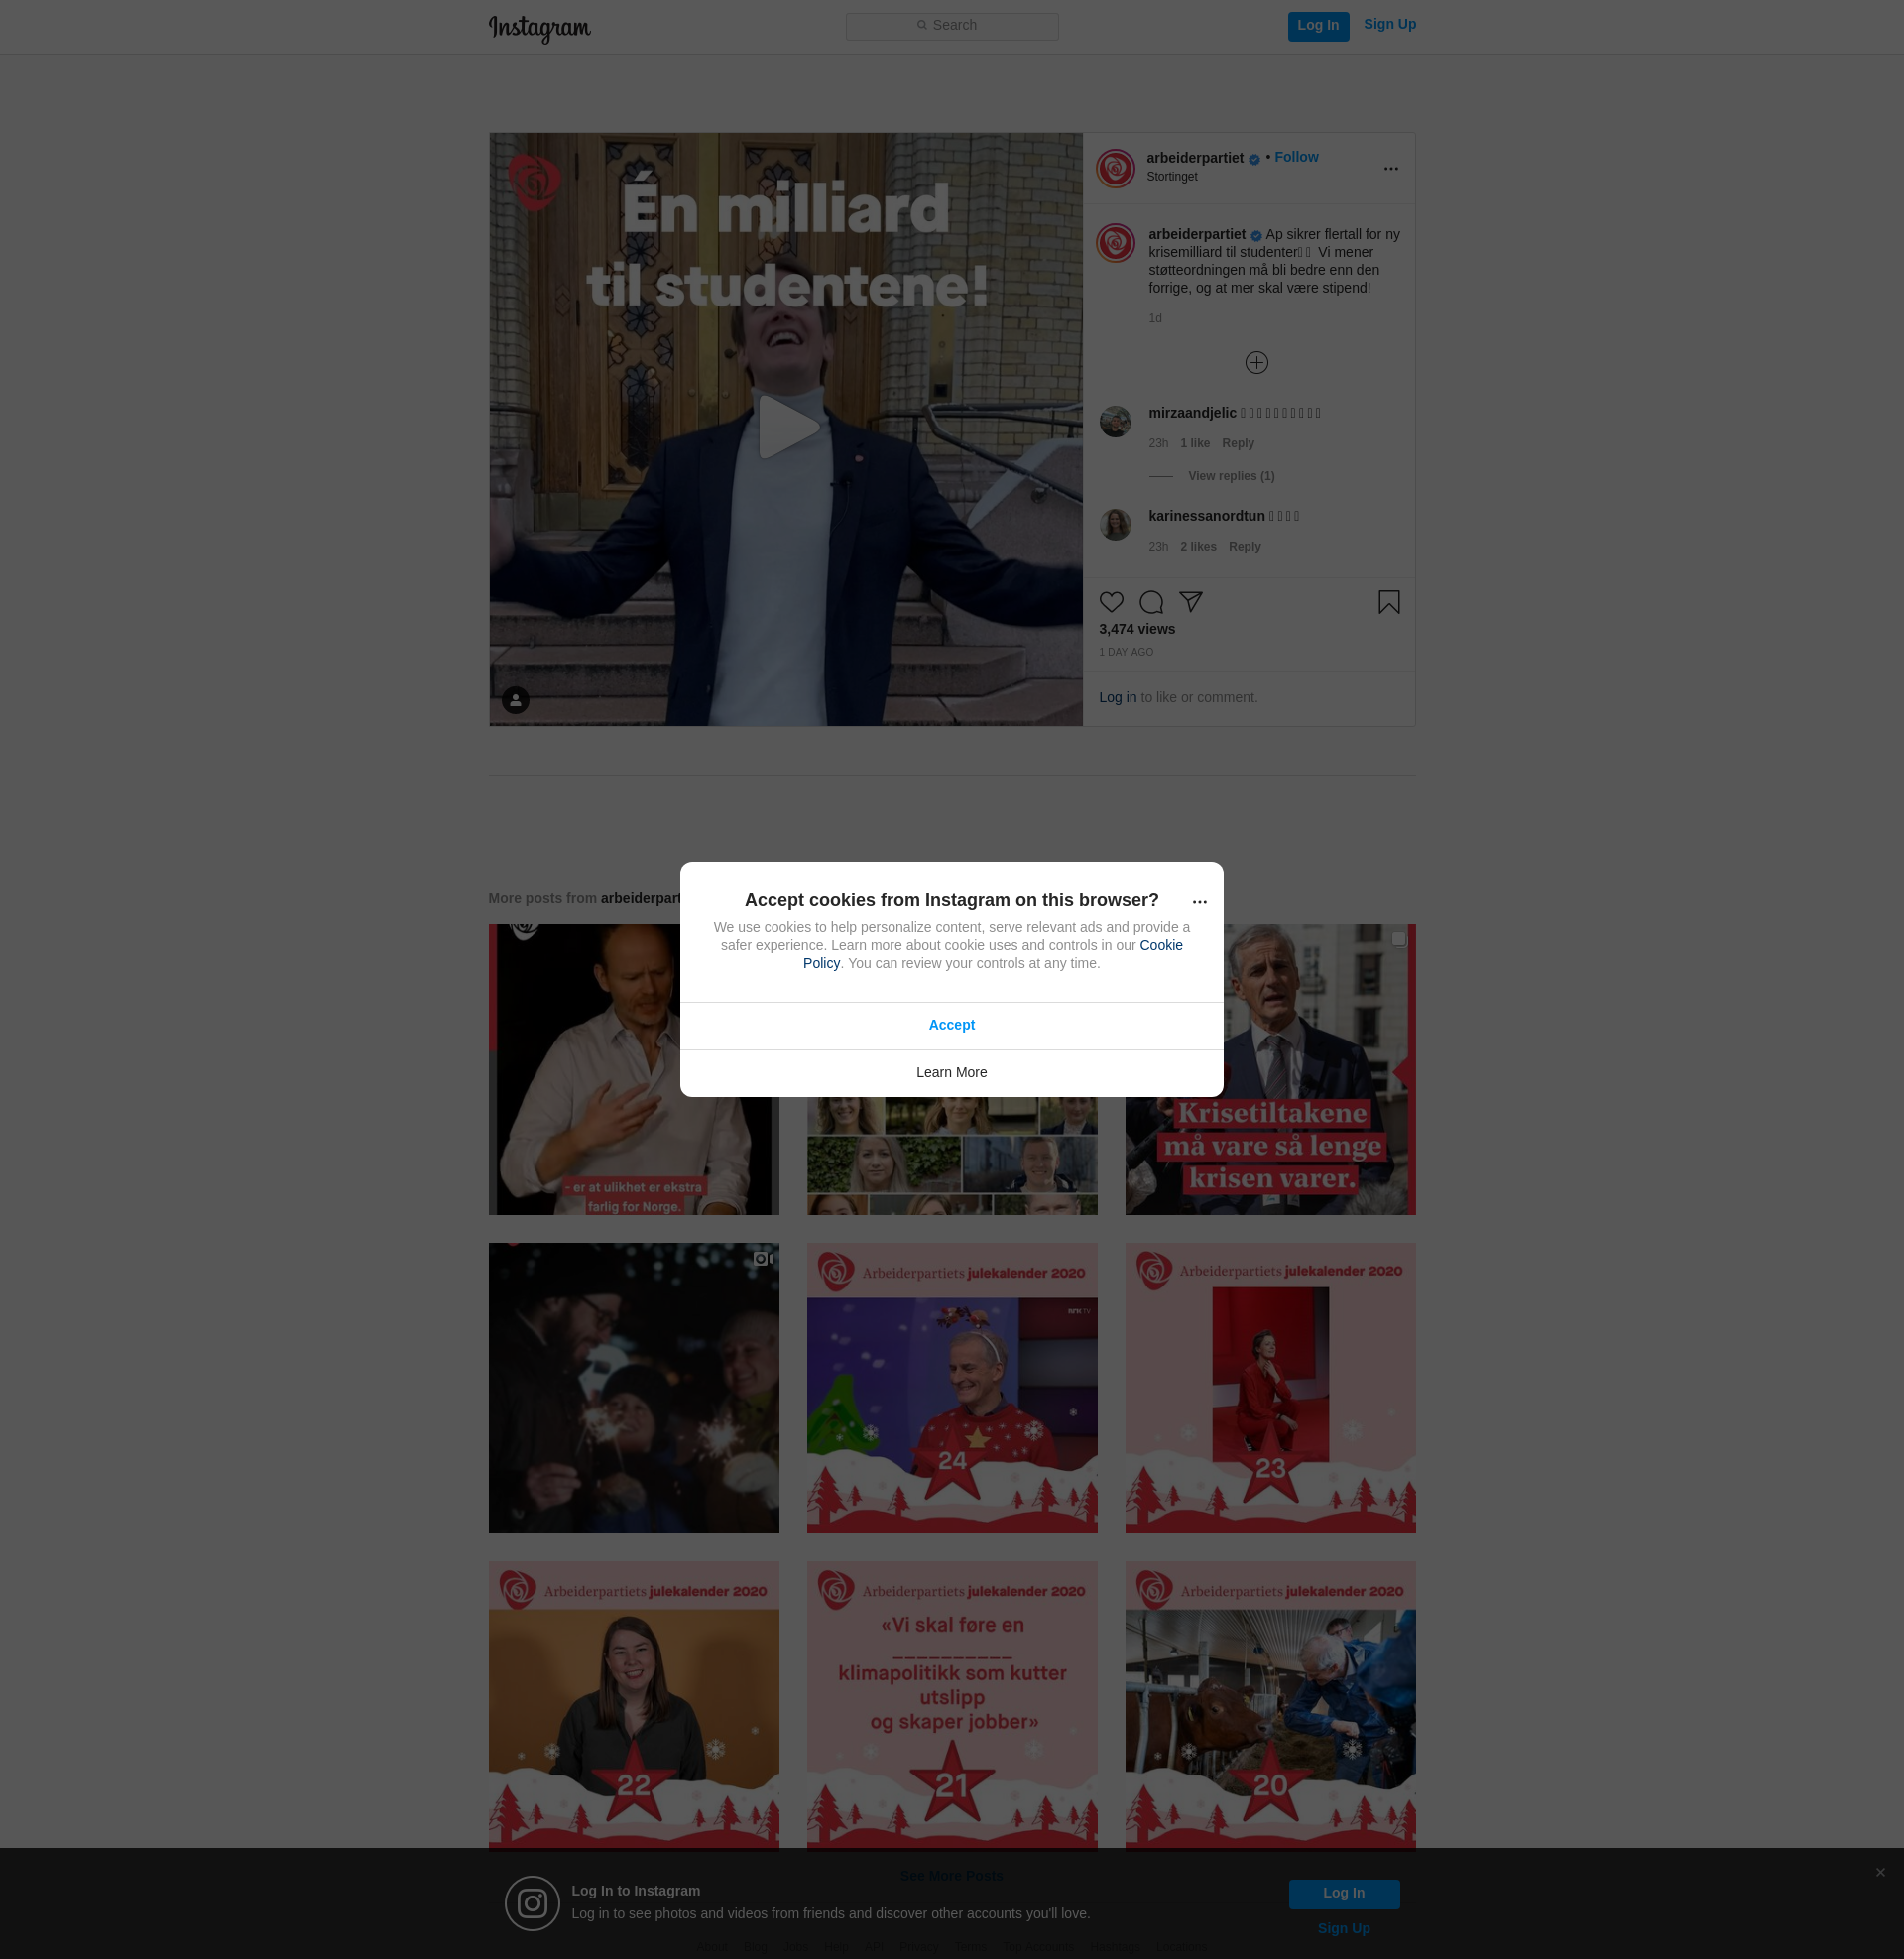Image resolution: width=1904 pixels, height=1959 pixels.
Task: Click Instagram camera icon in login banner
Action: coord(532,1904)
